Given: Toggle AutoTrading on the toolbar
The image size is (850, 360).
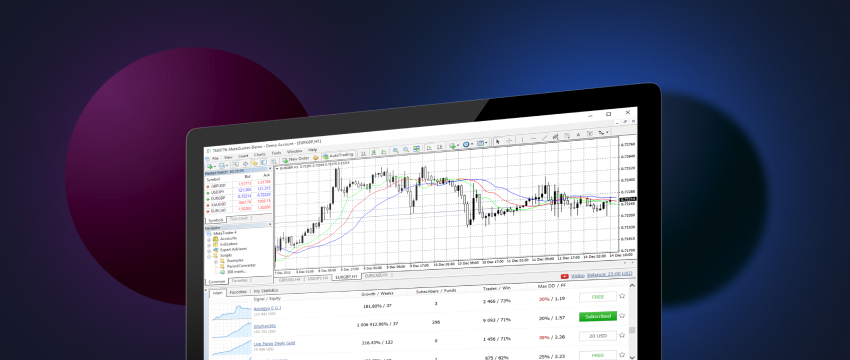Looking at the screenshot, I should coord(338,156).
